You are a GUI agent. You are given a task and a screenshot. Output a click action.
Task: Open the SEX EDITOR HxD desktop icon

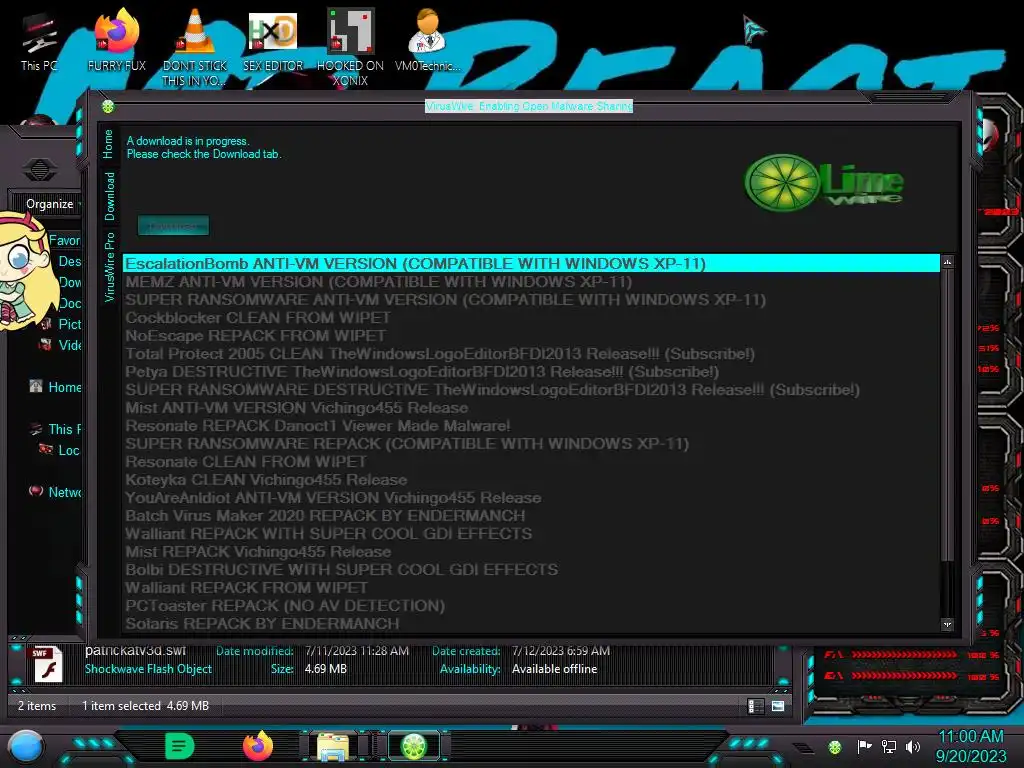pos(273,40)
